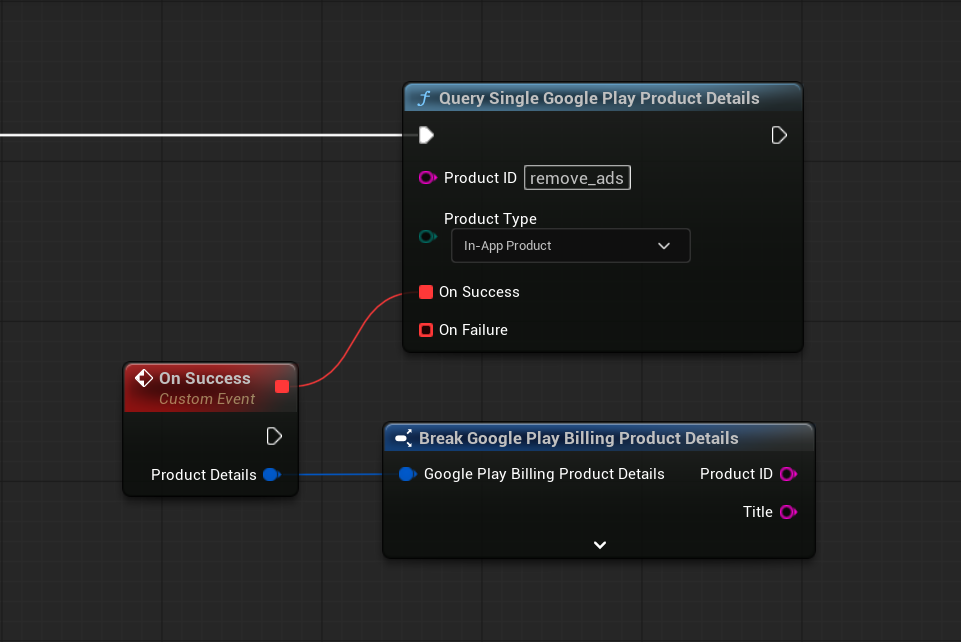Viewport: 961px width, 642px height.
Task: Click the Product Type label
Action: [x=490, y=219]
